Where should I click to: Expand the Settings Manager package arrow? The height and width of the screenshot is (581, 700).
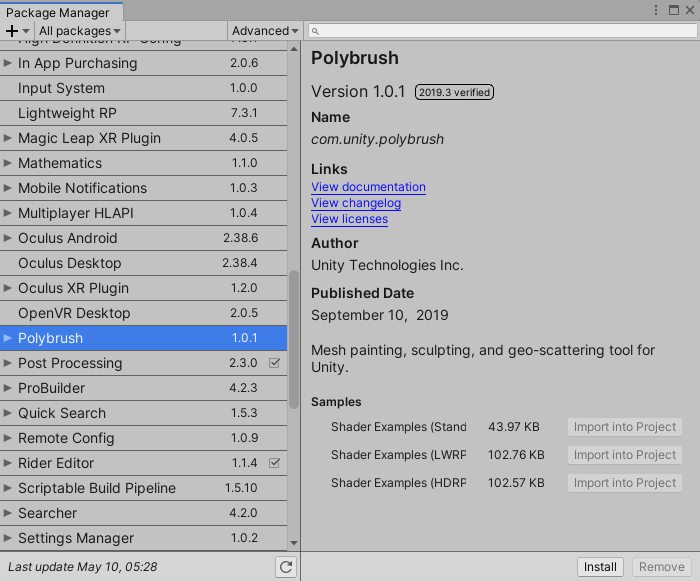pos(7,538)
